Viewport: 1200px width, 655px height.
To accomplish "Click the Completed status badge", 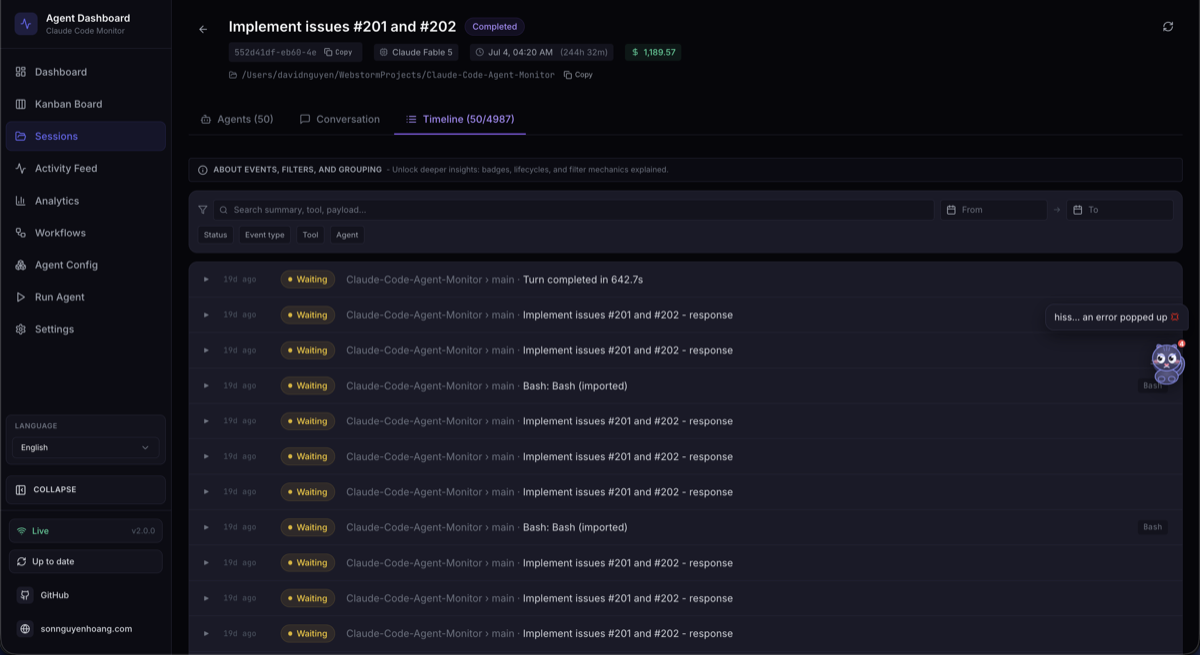I will click(495, 27).
